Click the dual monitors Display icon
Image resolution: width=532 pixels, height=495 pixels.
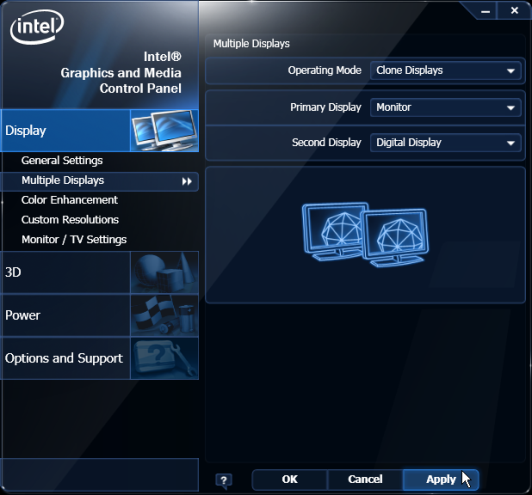coord(165,130)
